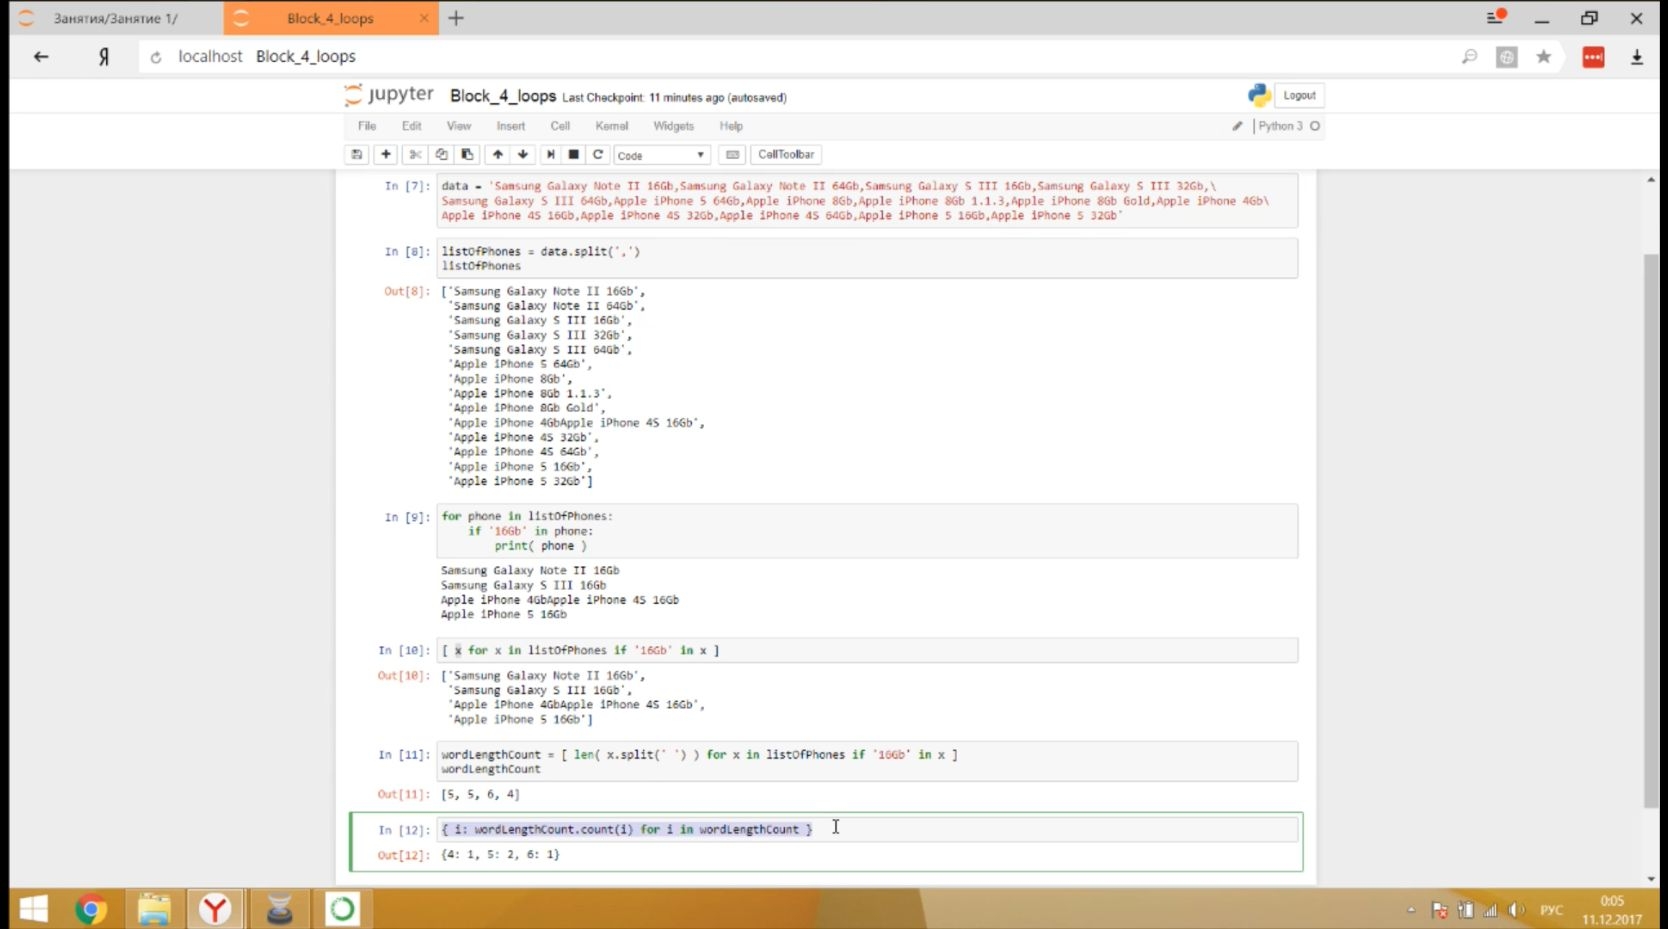
Task: Open the Cell menu
Action: coord(560,126)
